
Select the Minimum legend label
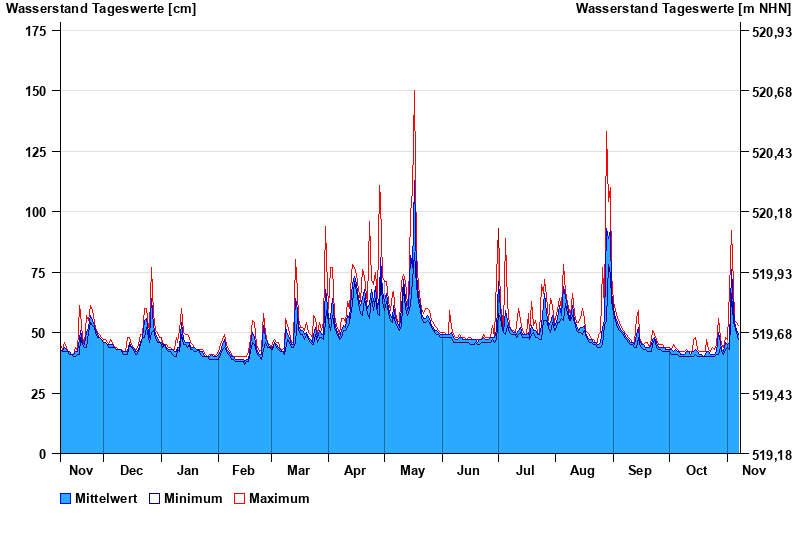point(193,498)
